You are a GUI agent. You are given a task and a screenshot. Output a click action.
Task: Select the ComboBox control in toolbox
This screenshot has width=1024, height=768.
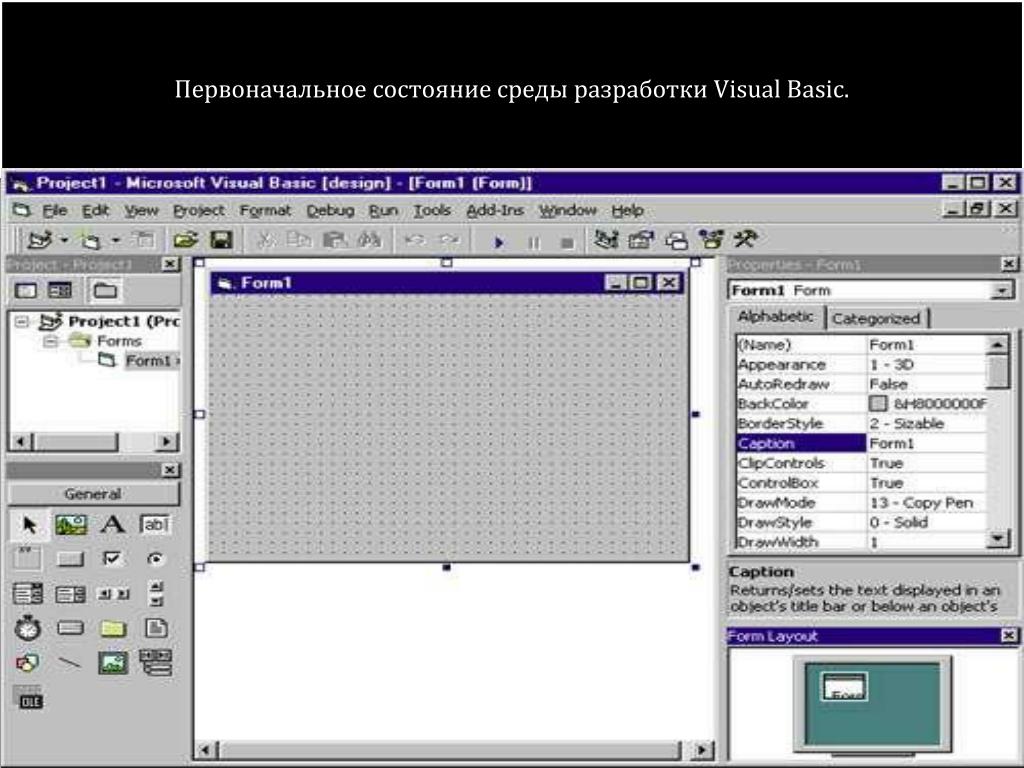(28, 594)
